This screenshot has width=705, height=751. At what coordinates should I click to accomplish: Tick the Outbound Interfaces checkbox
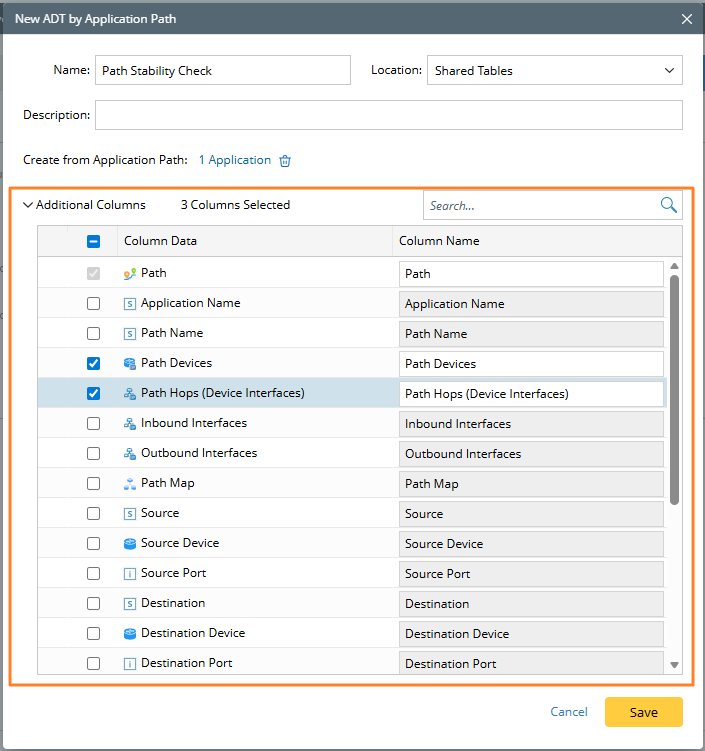[x=94, y=453]
